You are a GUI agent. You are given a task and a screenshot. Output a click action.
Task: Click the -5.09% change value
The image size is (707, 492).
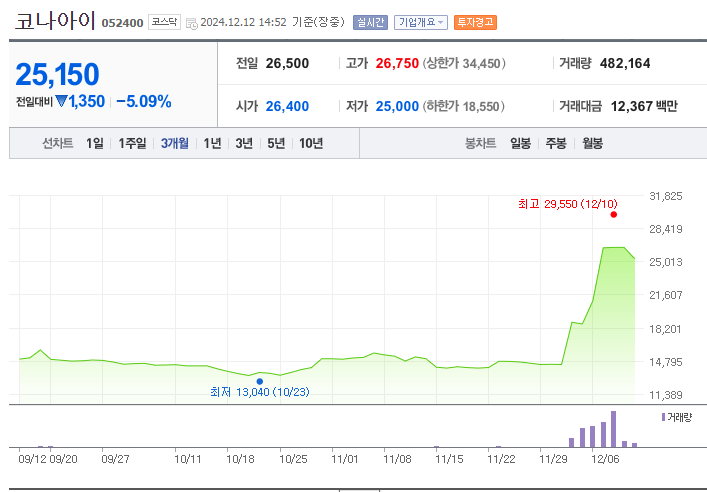tap(144, 101)
